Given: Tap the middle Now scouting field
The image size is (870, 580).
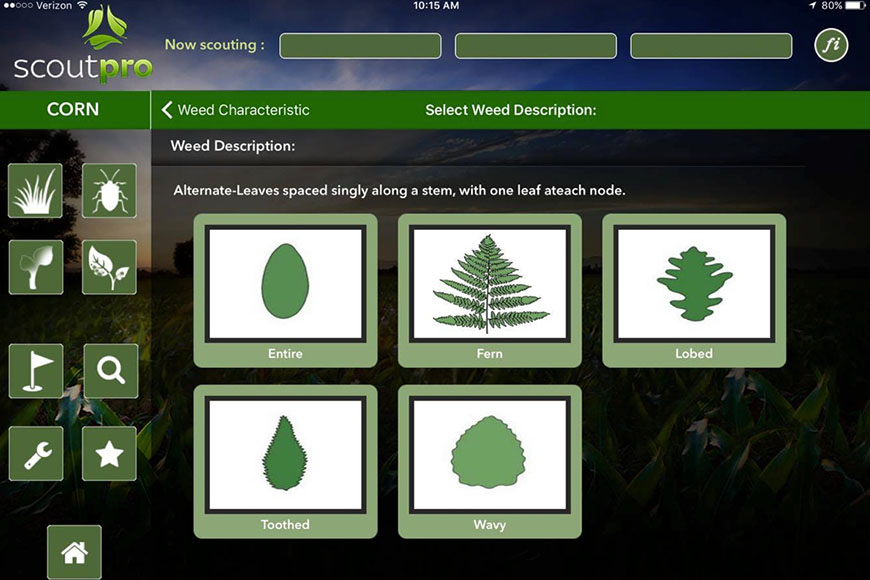Looking at the screenshot, I should [x=536, y=46].
